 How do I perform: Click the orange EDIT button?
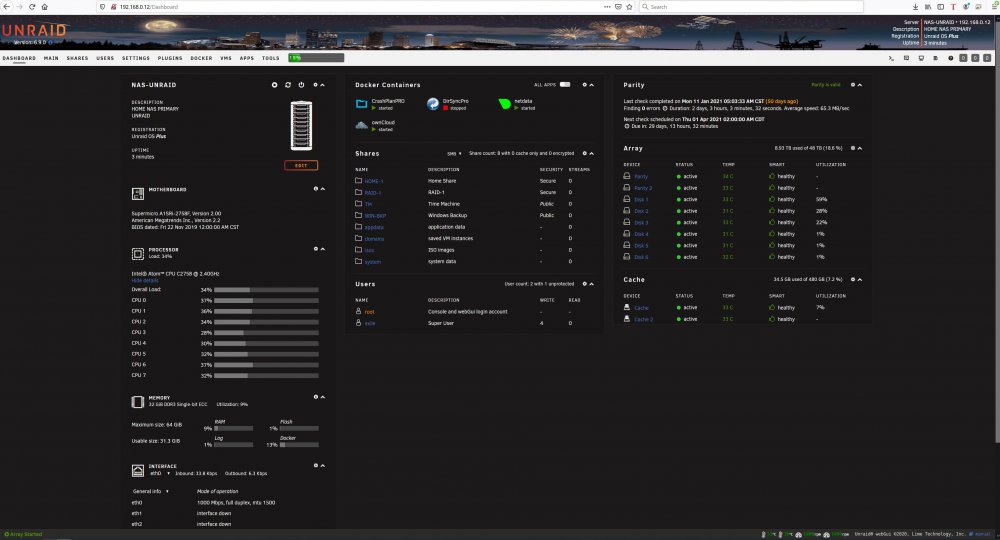(x=301, y=165)
